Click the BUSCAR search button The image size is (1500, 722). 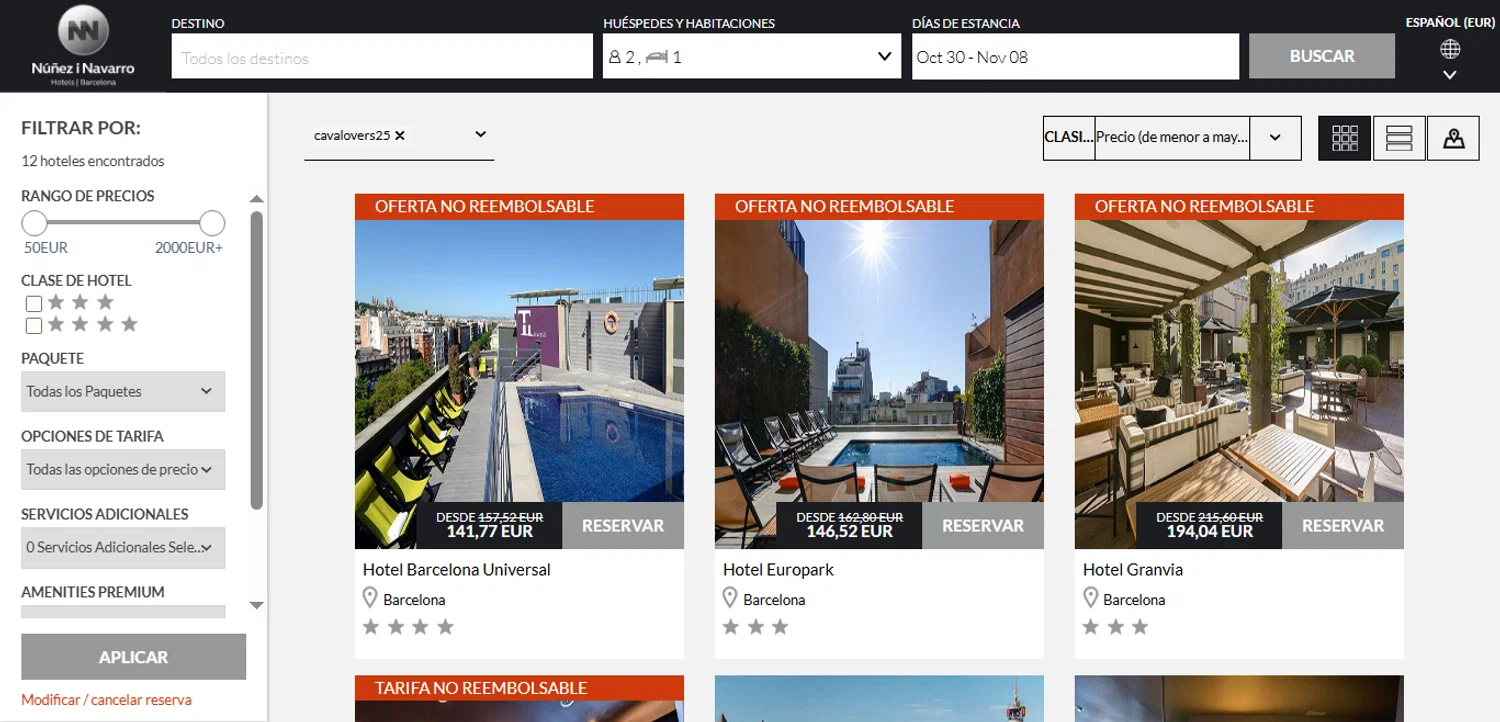pos(1322,56)
